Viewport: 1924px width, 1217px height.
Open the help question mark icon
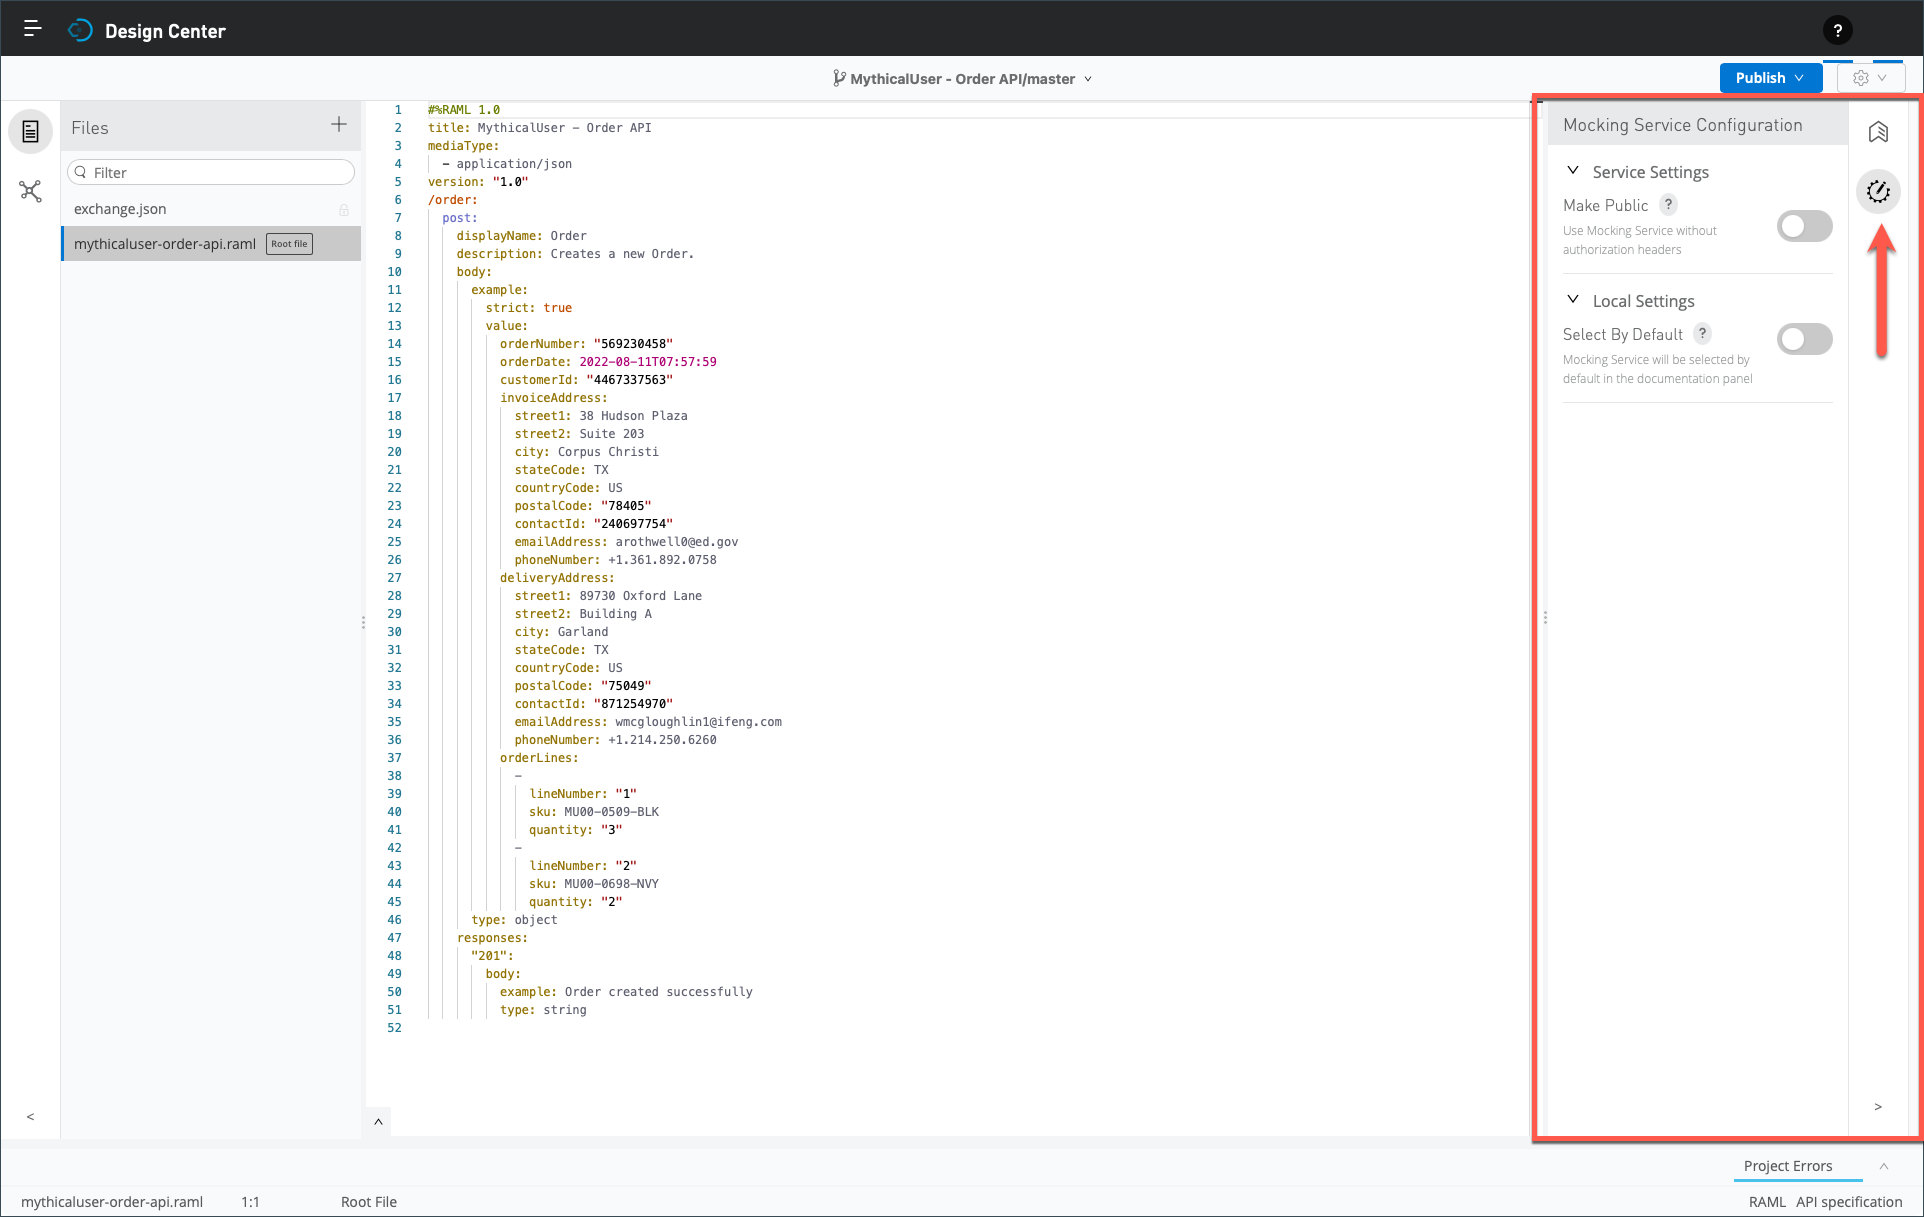(x=1837, y=30)
